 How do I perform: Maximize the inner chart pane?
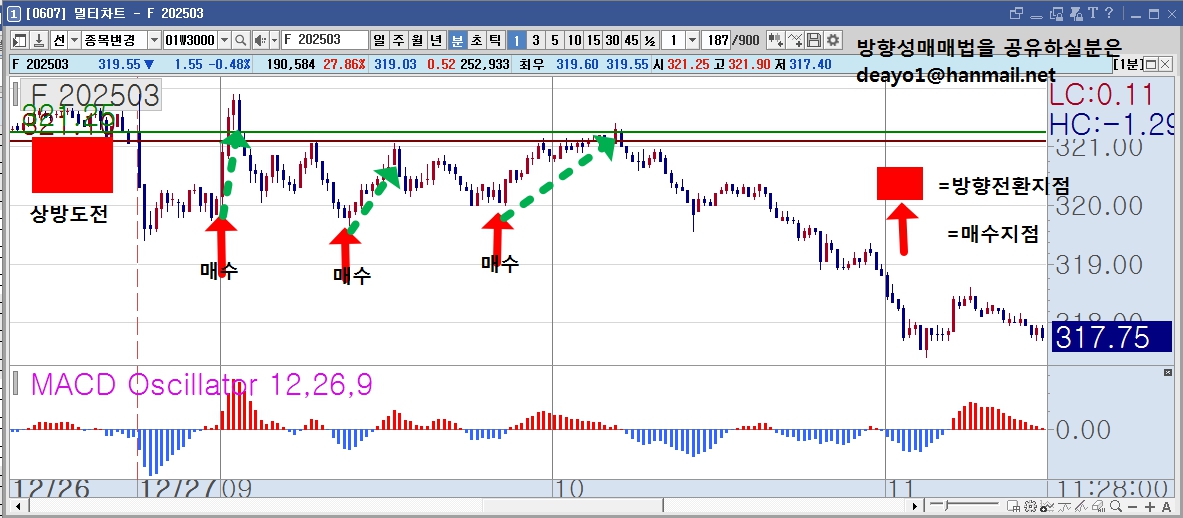[x=1150, y=64]
